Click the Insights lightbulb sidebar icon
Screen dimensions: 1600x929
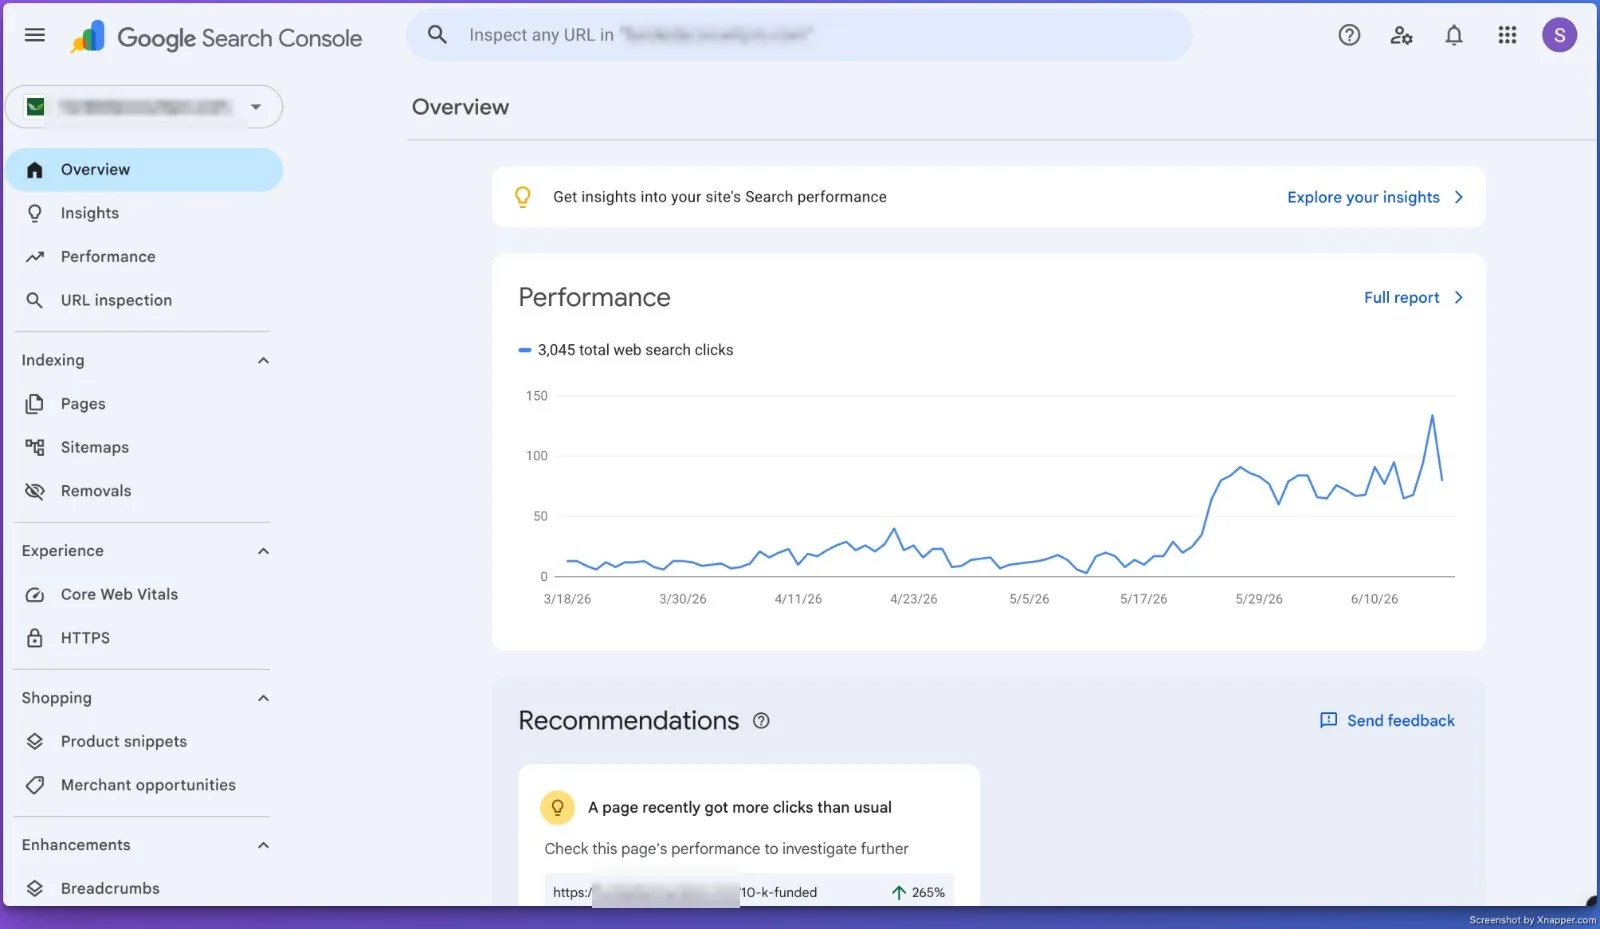[35, 213]
